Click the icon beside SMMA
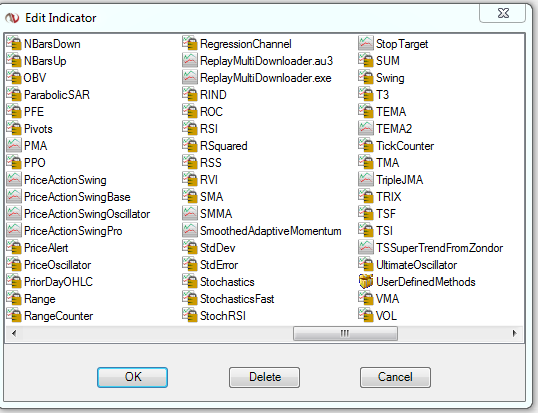 pos(190,214)
